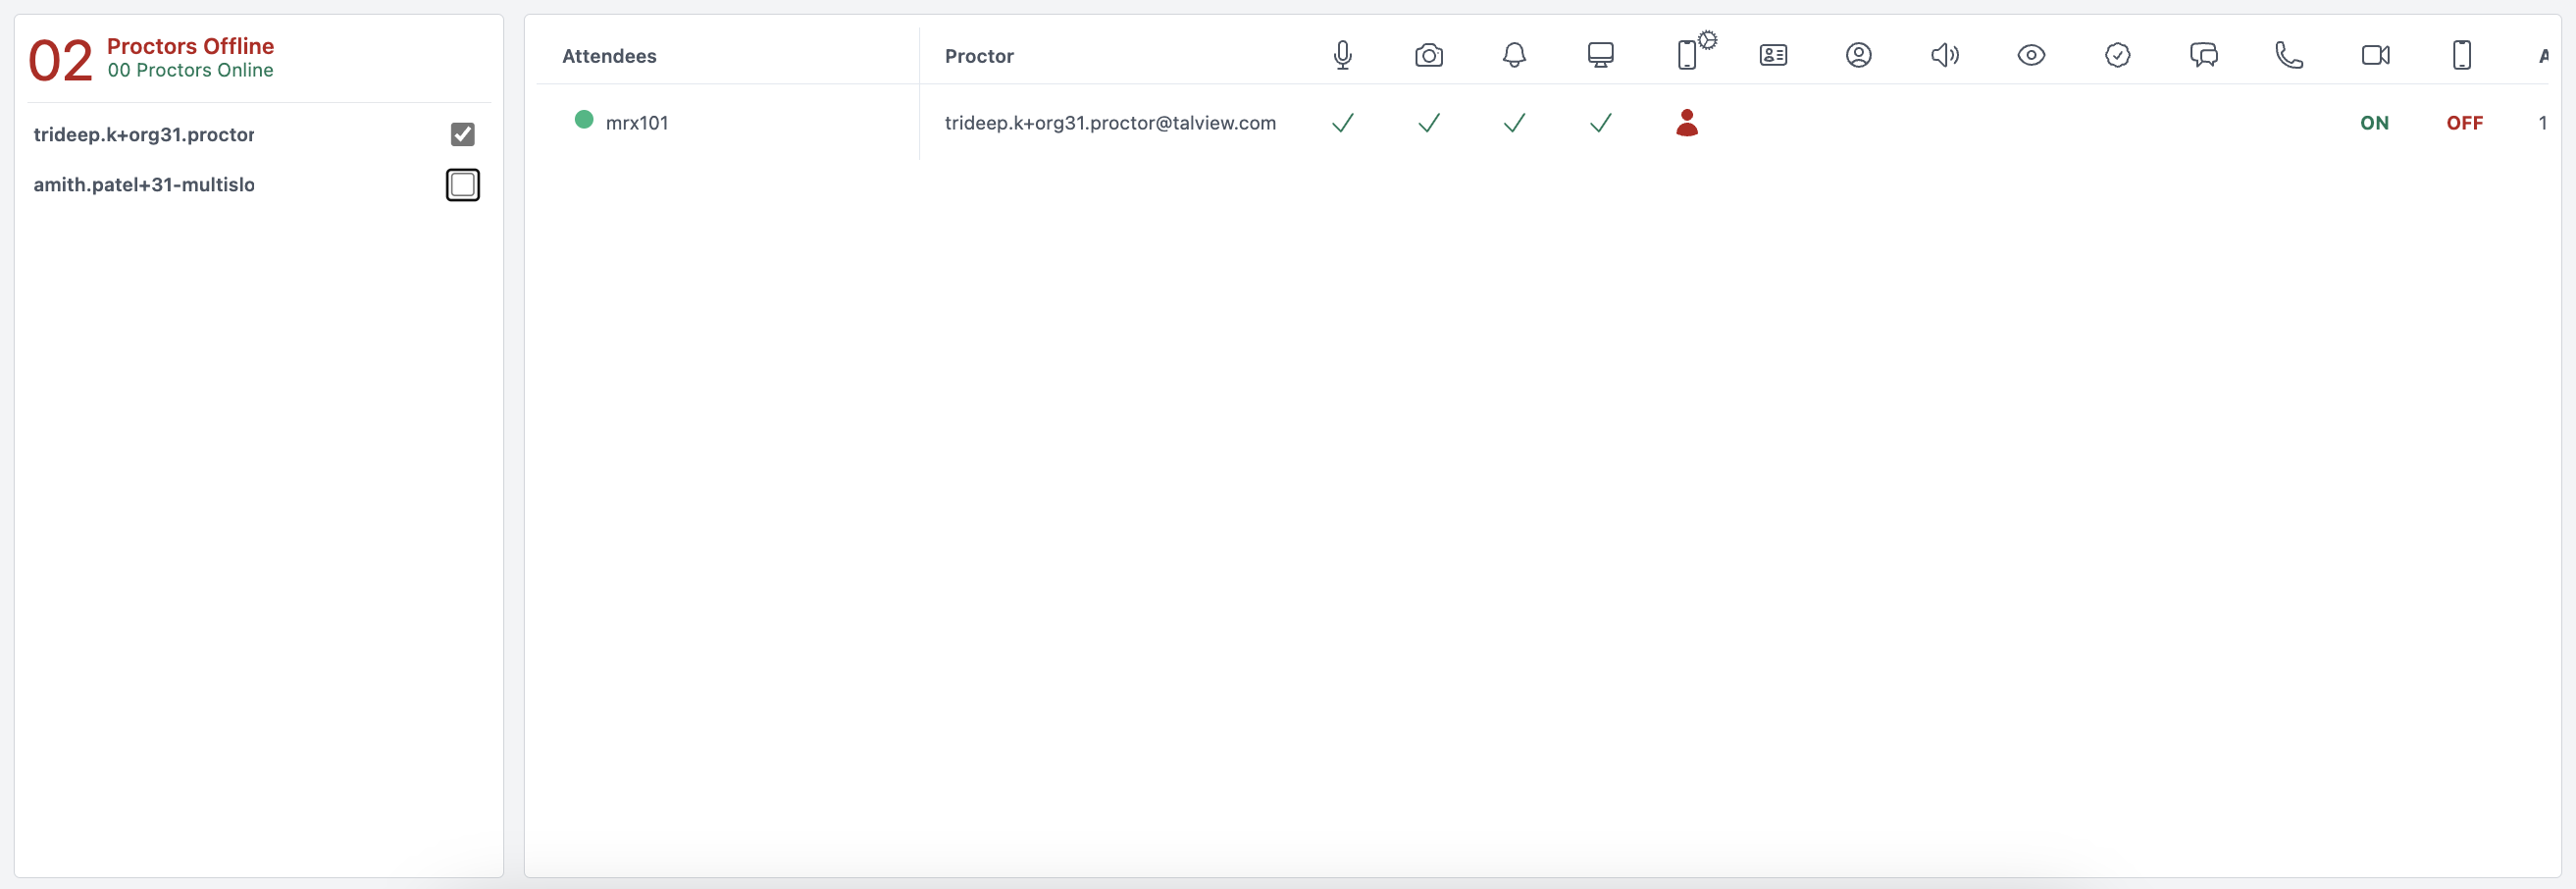Click the proctor email trideep.k+org31.proctor@talview.com
This screenshot has height=889, width=2576.
pyautogui.click(x=1110, y=122)
